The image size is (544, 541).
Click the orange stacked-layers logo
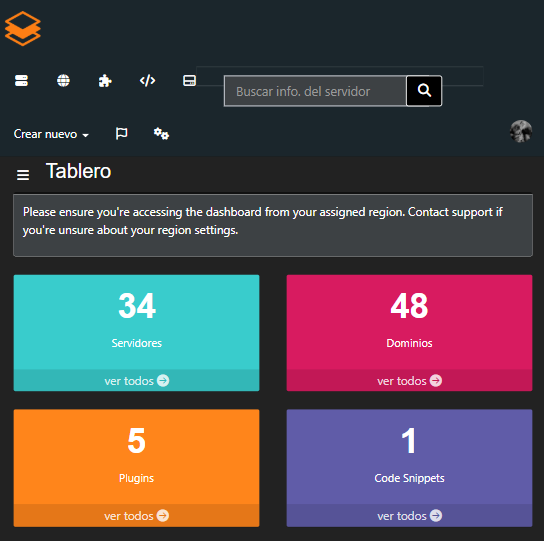coord(23,28)
